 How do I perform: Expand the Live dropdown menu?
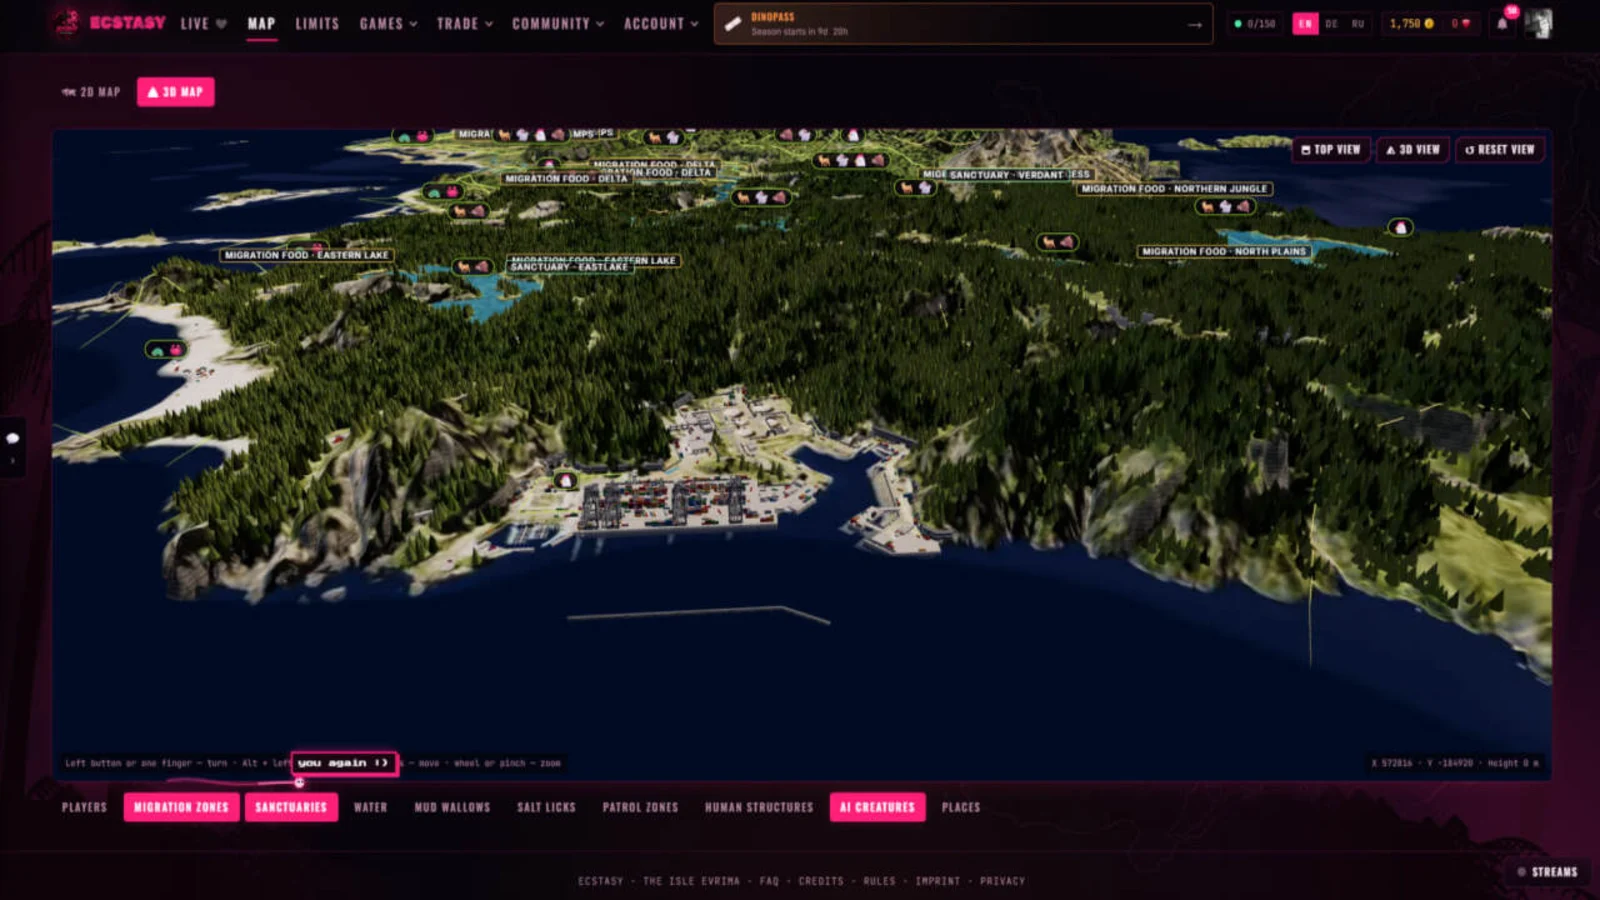pos(204,23)
